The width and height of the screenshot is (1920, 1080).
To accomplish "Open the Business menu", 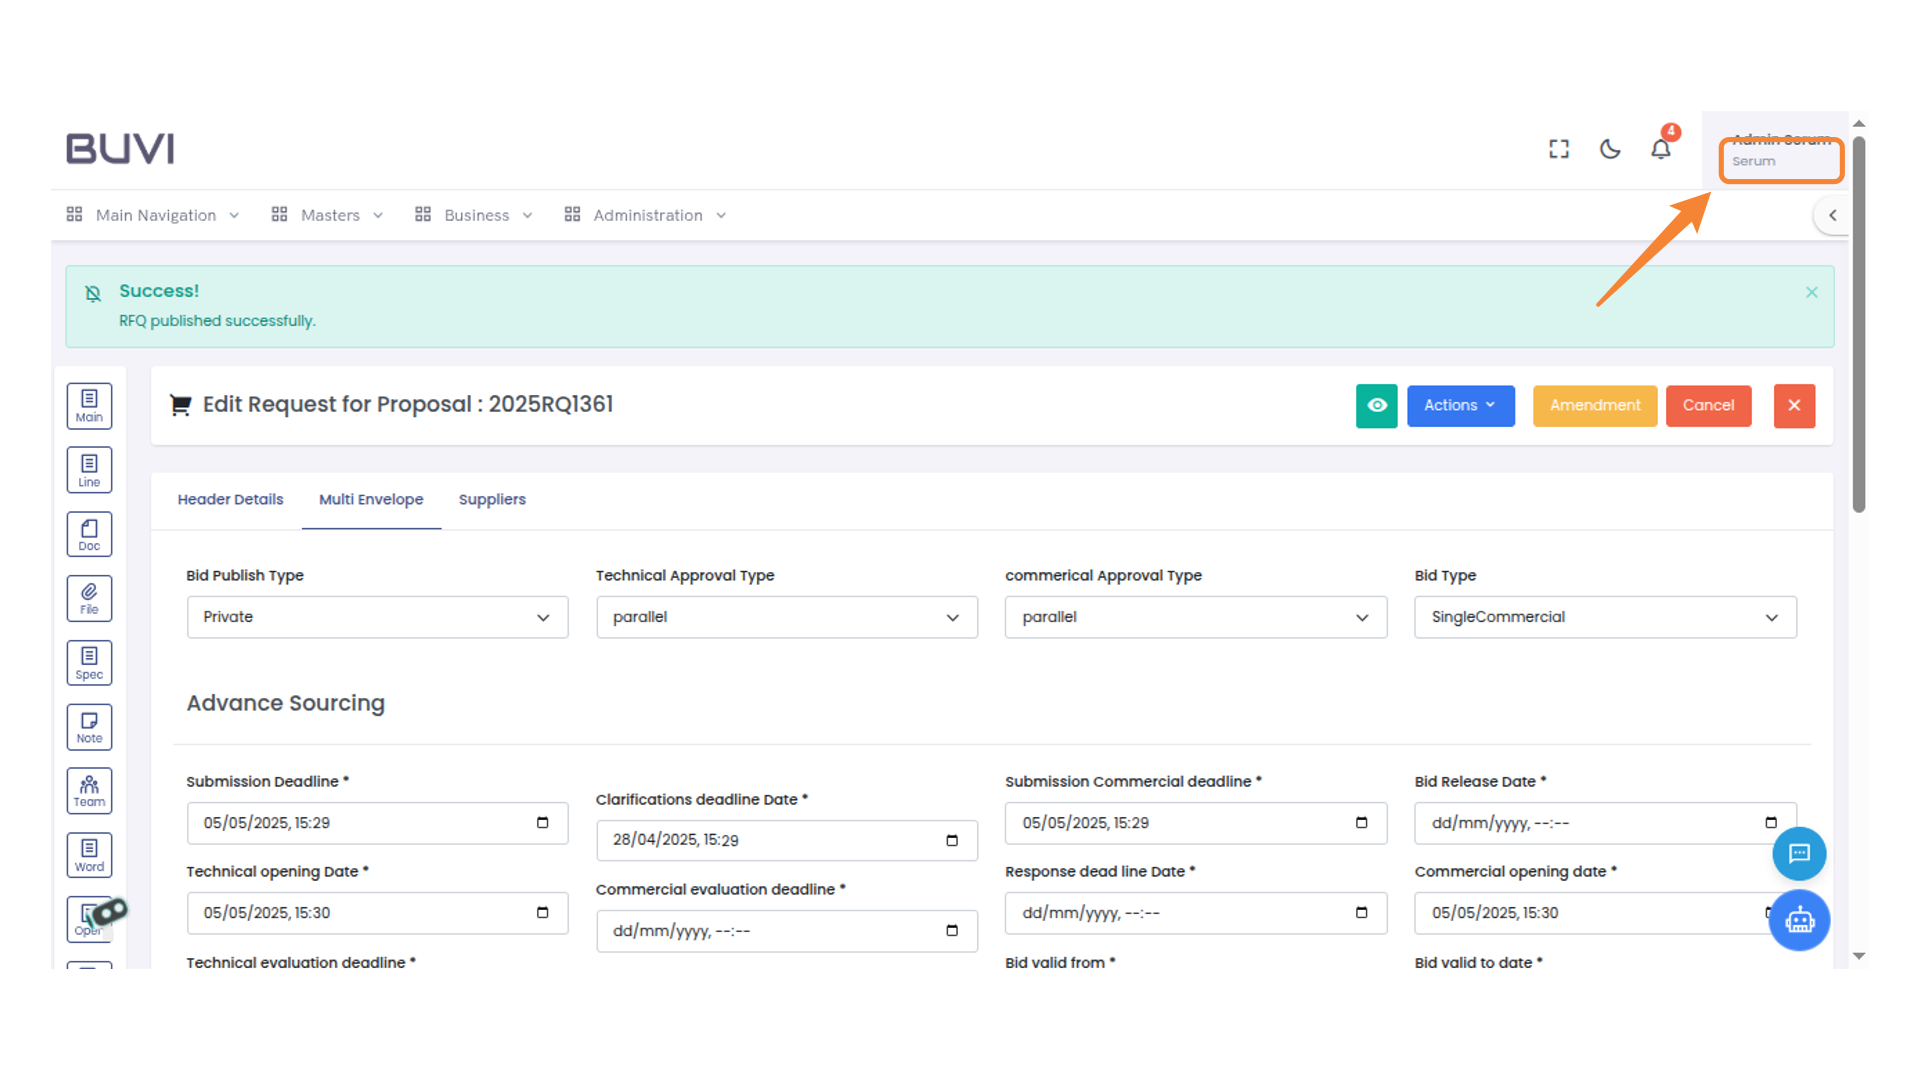I will [x=475, y=215].
